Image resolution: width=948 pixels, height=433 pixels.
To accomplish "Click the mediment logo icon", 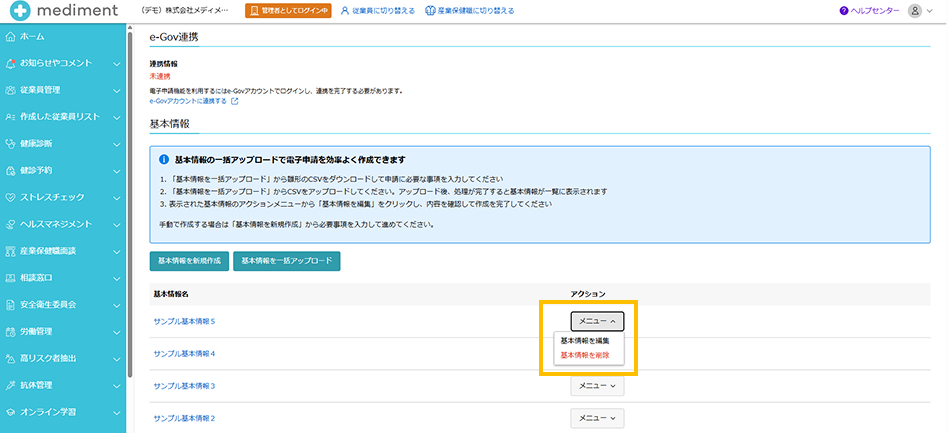I will pos(18,11).
